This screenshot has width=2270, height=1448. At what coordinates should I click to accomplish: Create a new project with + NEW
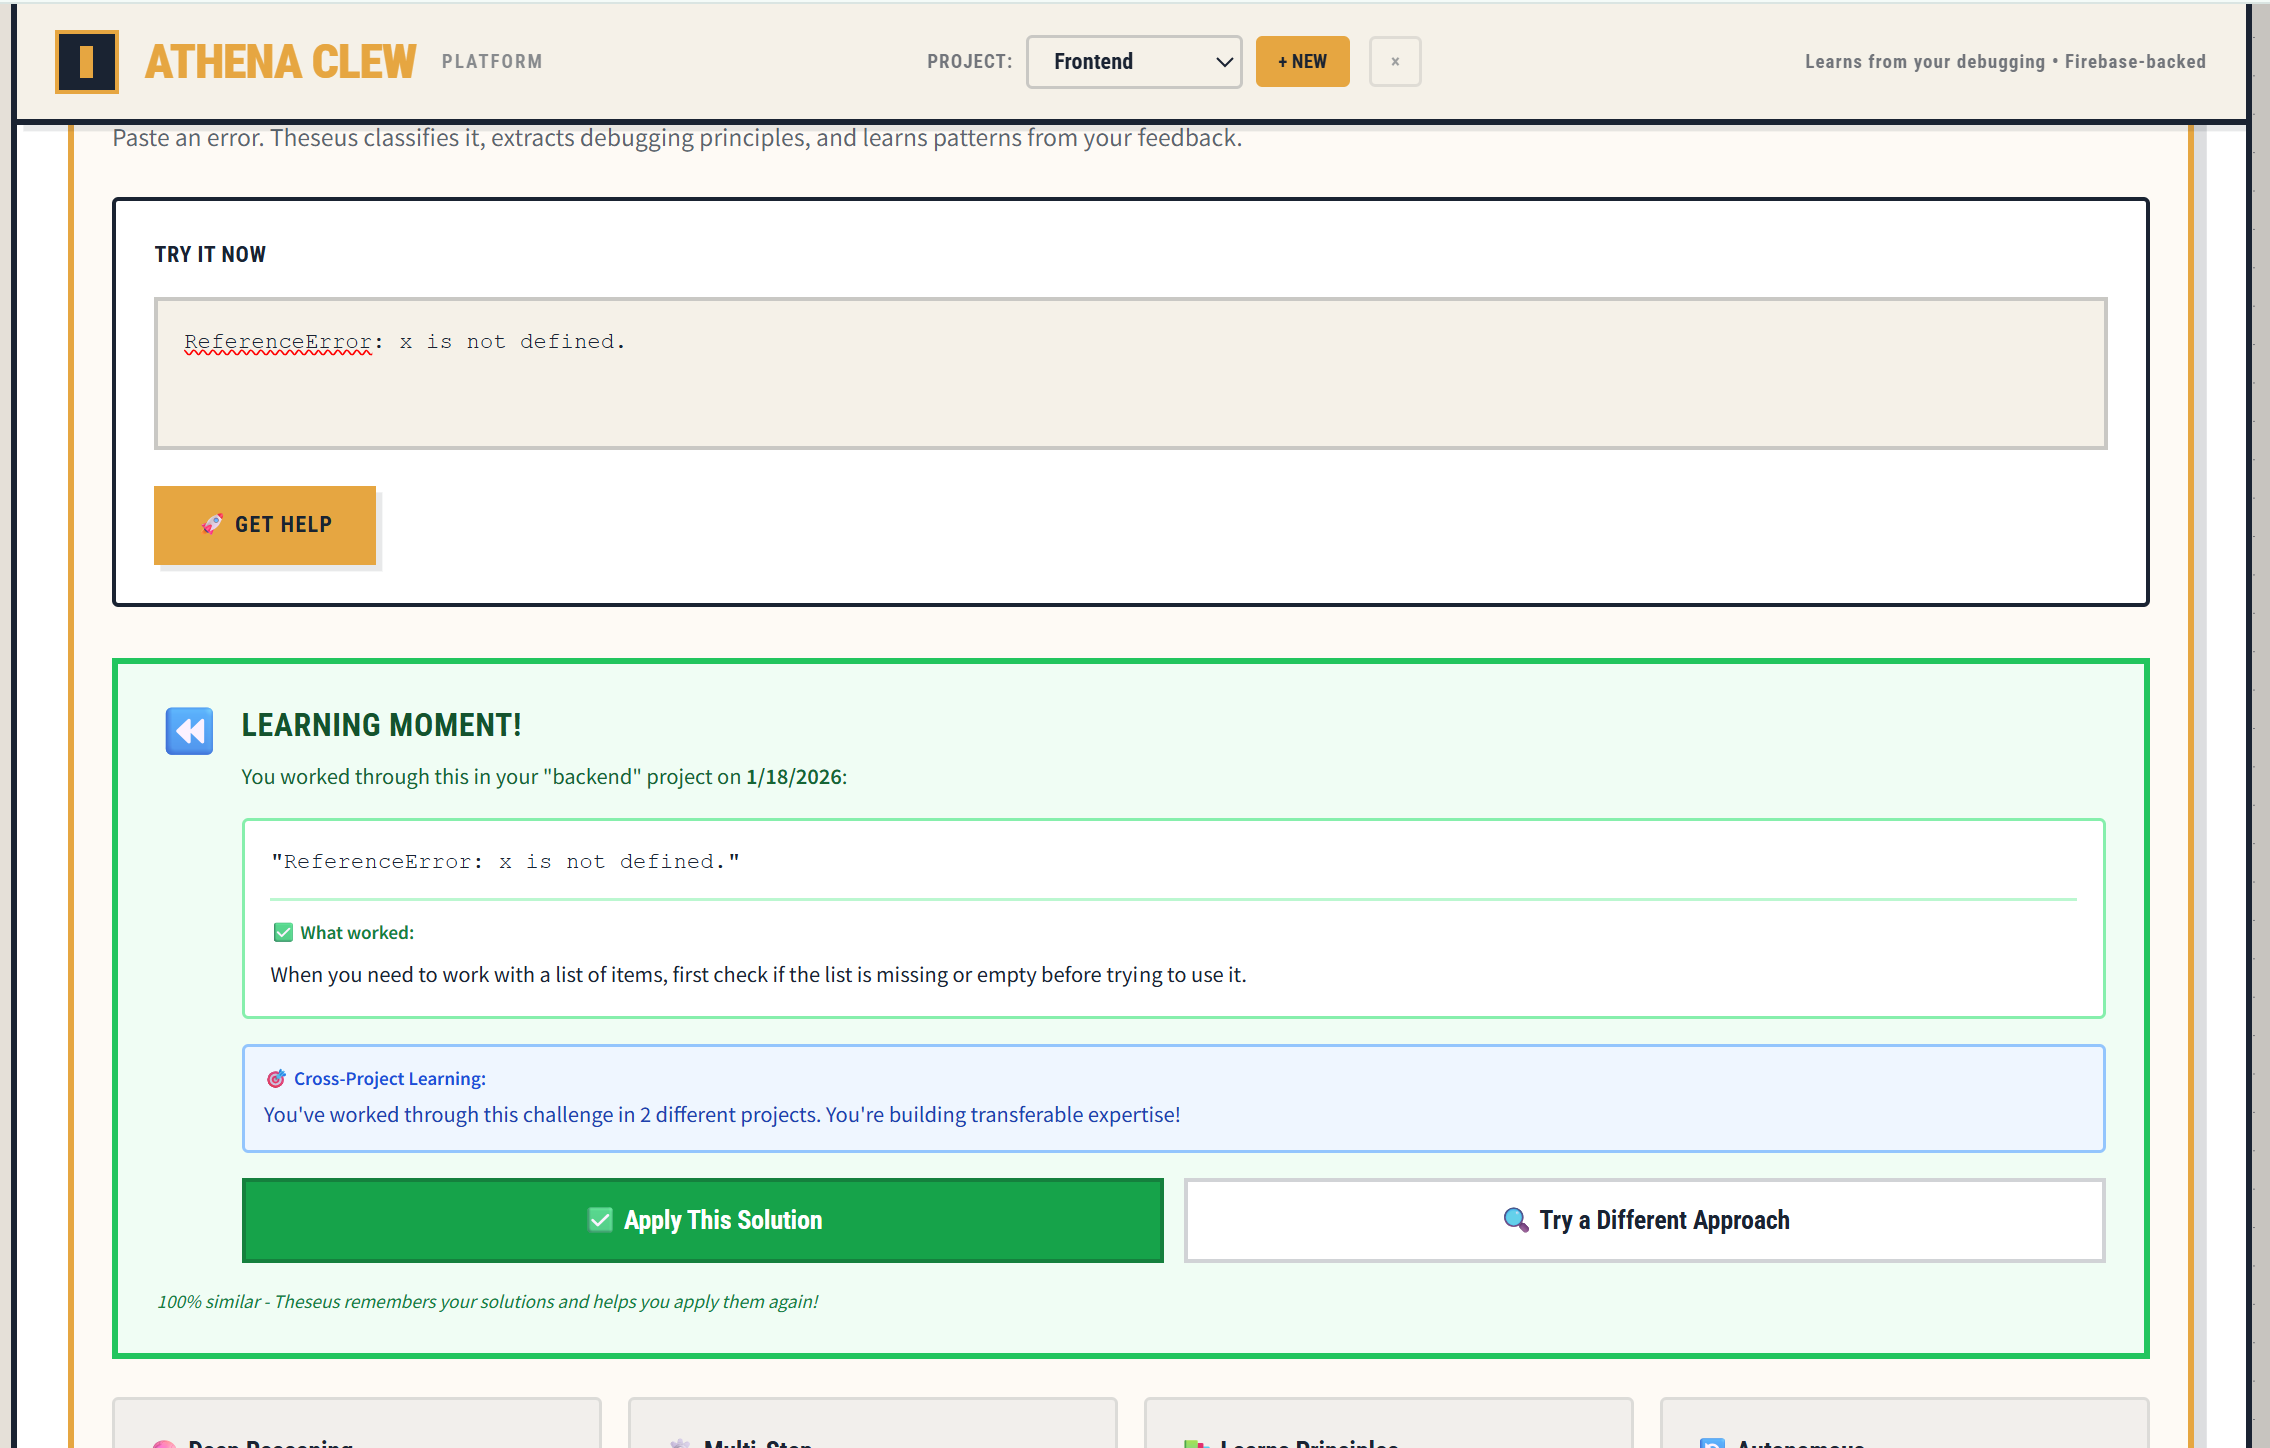1302,62
